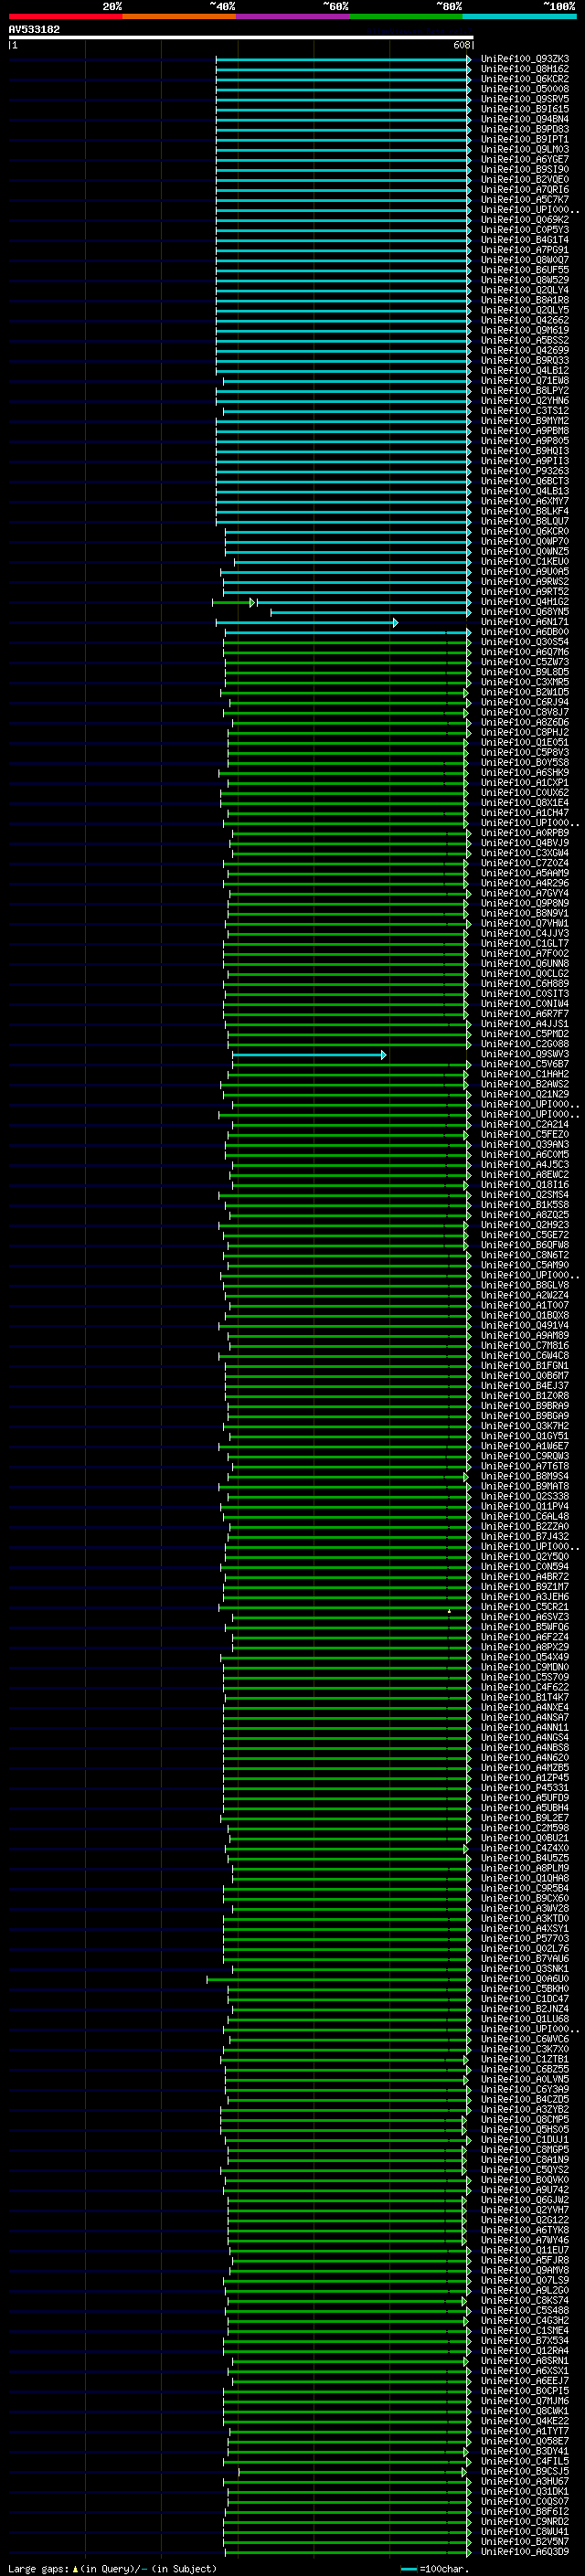Open hit UniRef100_O50008
This screenshot has width=585, height=2576.
524,89
